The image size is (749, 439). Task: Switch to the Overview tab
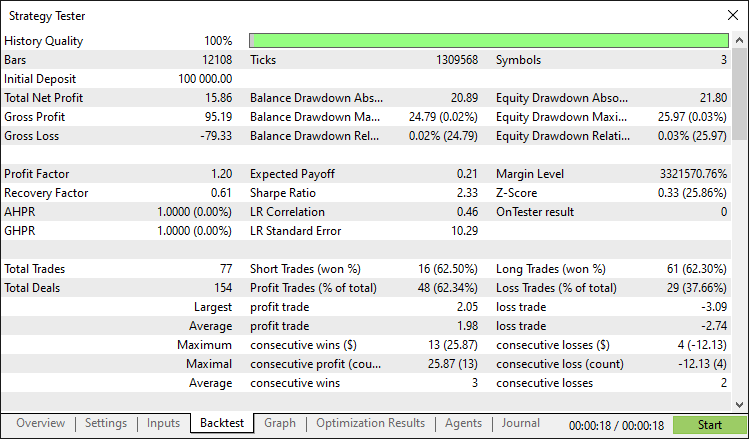41,423
